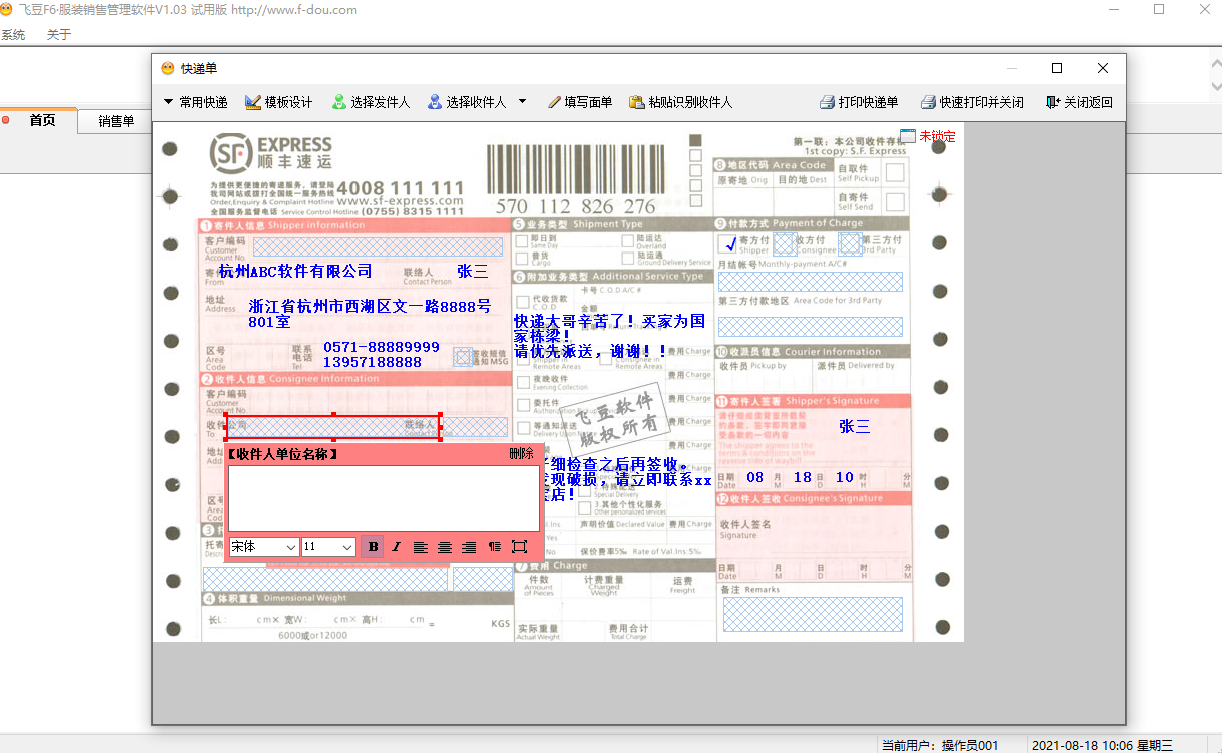Select the message 快递大哥辛苦了
Screen dimensions: 1222x753
[610, 337]
